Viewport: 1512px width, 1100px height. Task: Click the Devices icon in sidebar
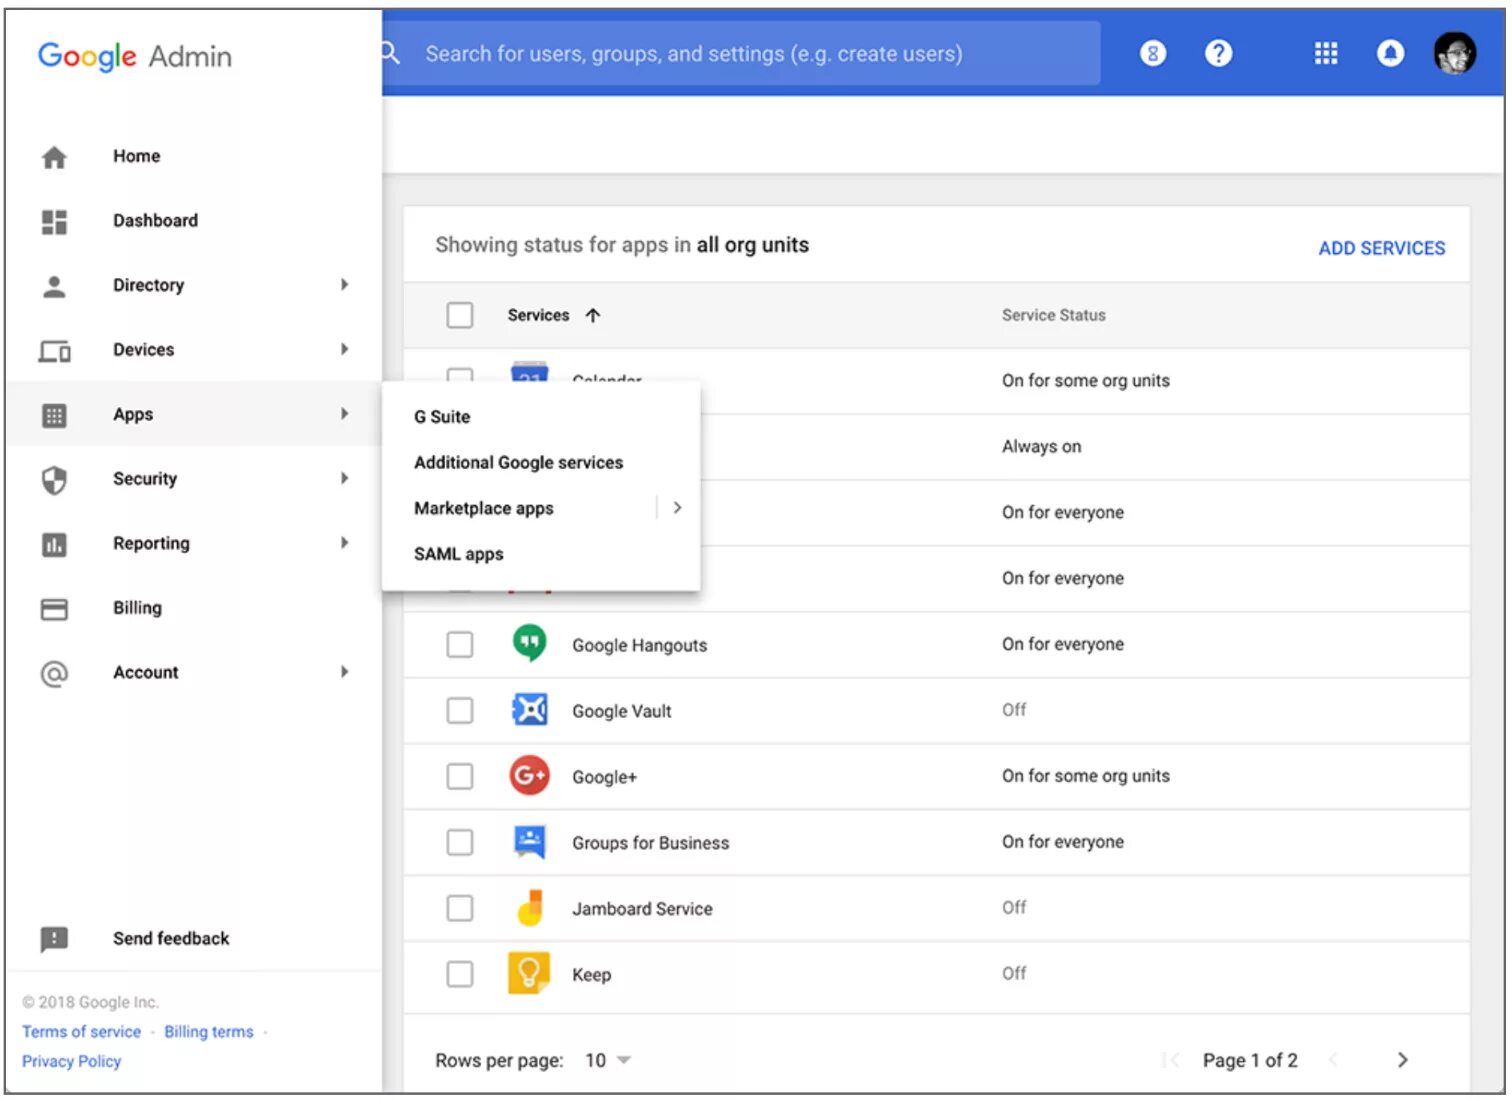pos(54,351)
